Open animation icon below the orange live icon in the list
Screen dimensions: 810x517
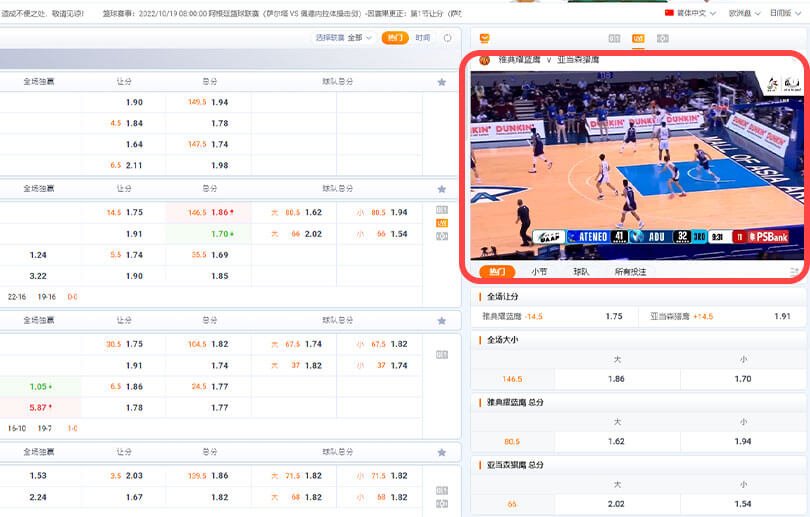click(x=442, y=236)
